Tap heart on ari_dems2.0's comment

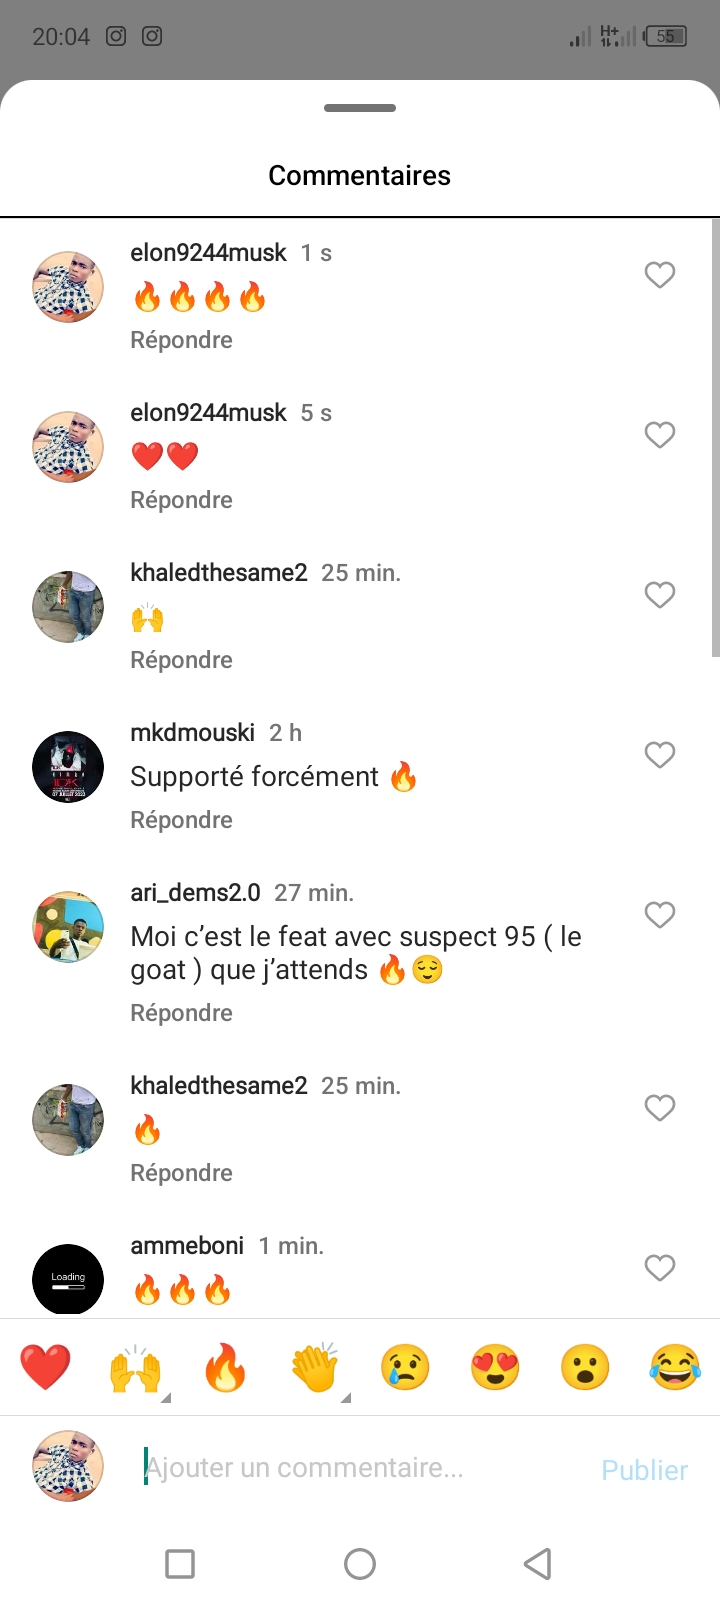point(659,915)
